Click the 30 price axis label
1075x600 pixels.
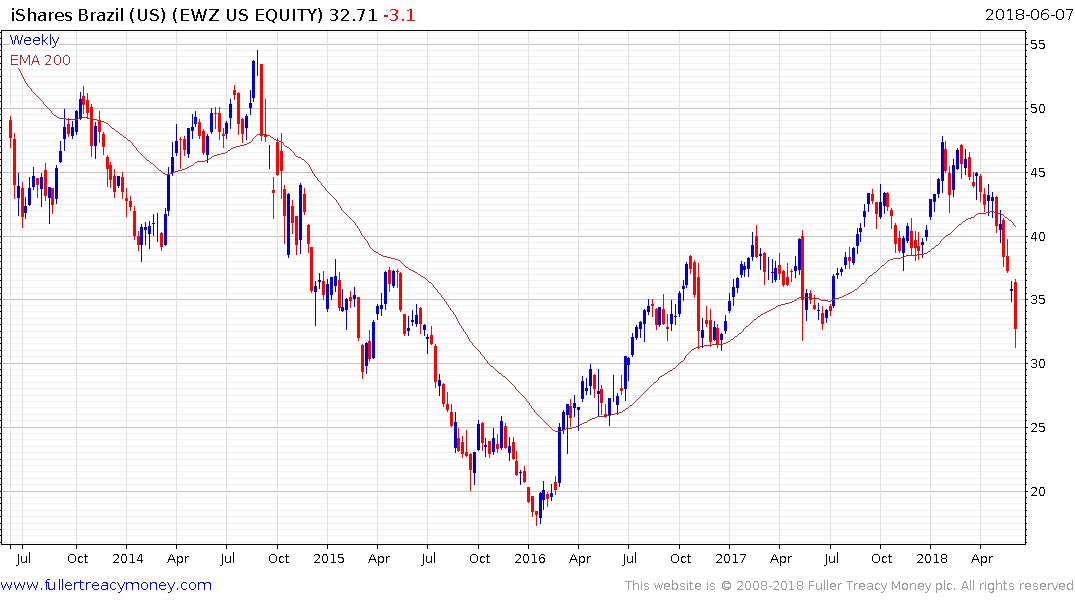[x=1038, y=363]
